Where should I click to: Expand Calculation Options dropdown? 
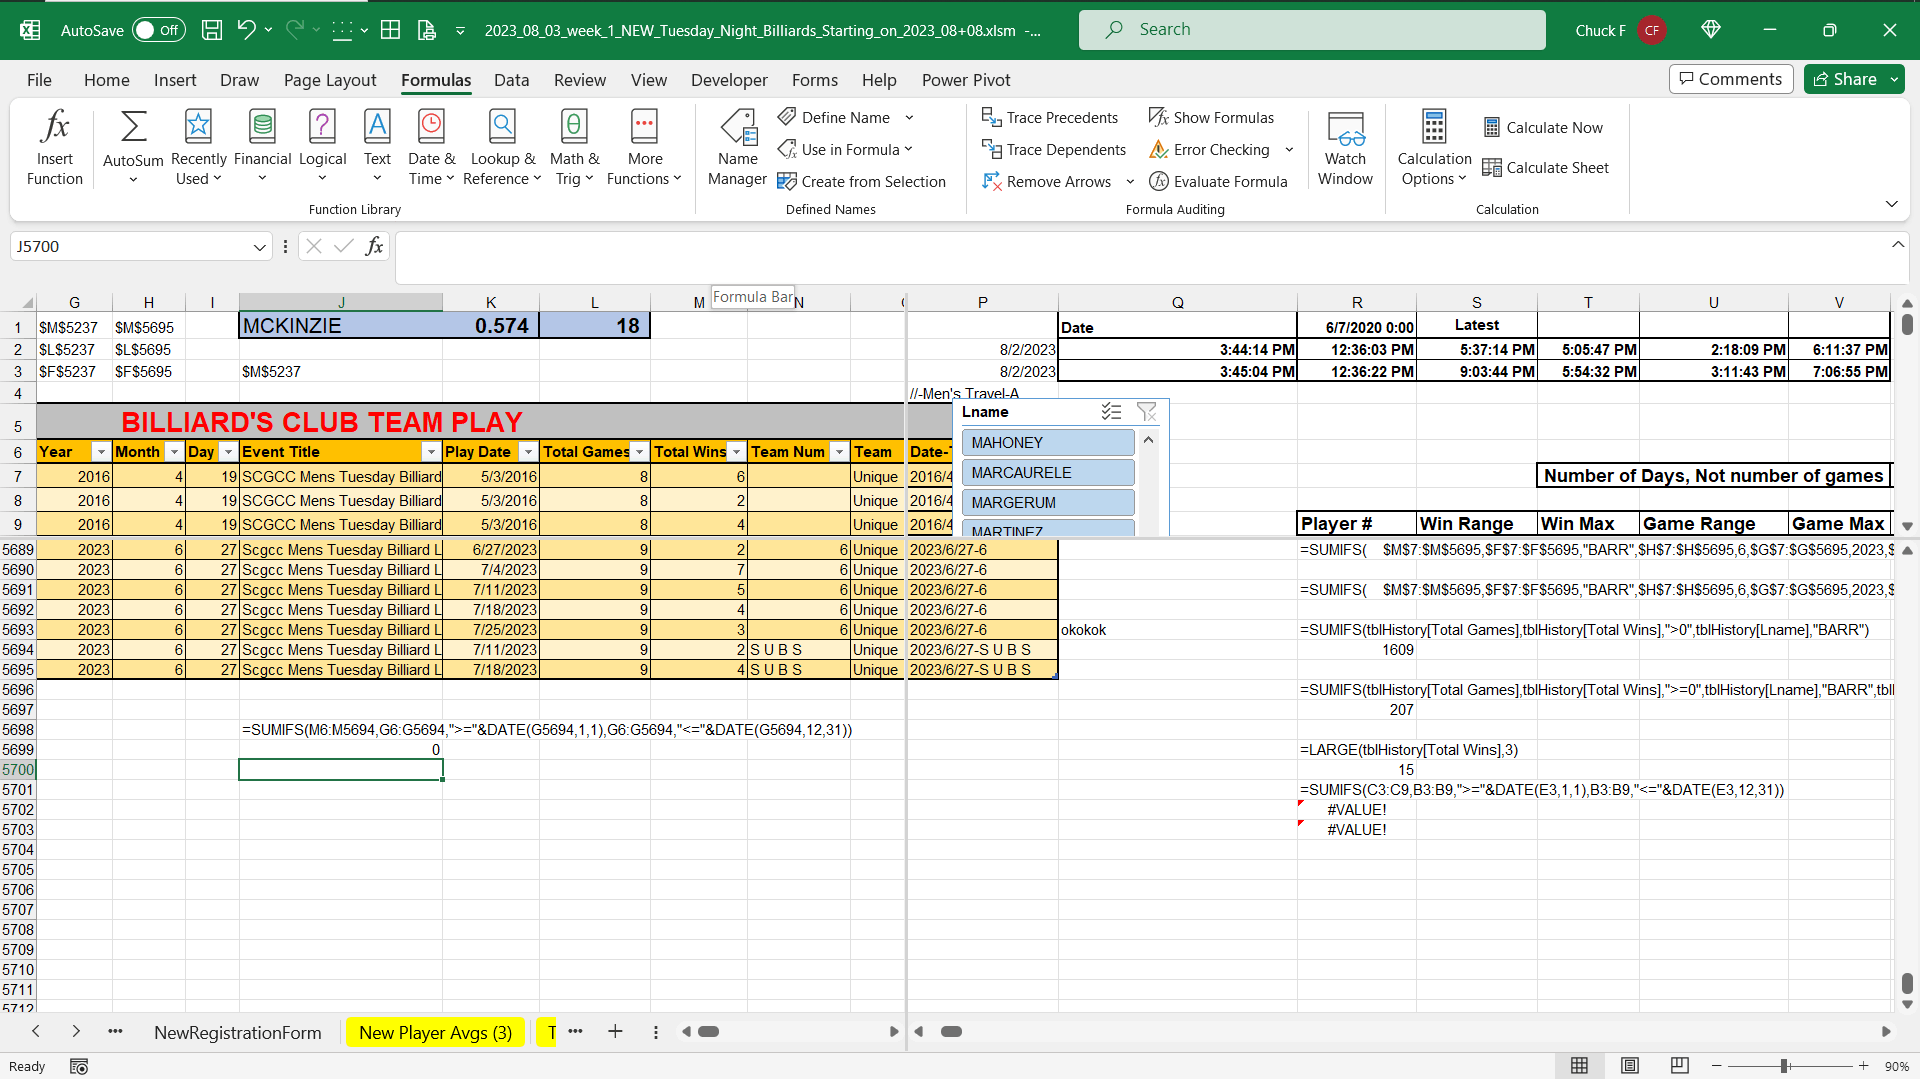[x=1434, y=148]
